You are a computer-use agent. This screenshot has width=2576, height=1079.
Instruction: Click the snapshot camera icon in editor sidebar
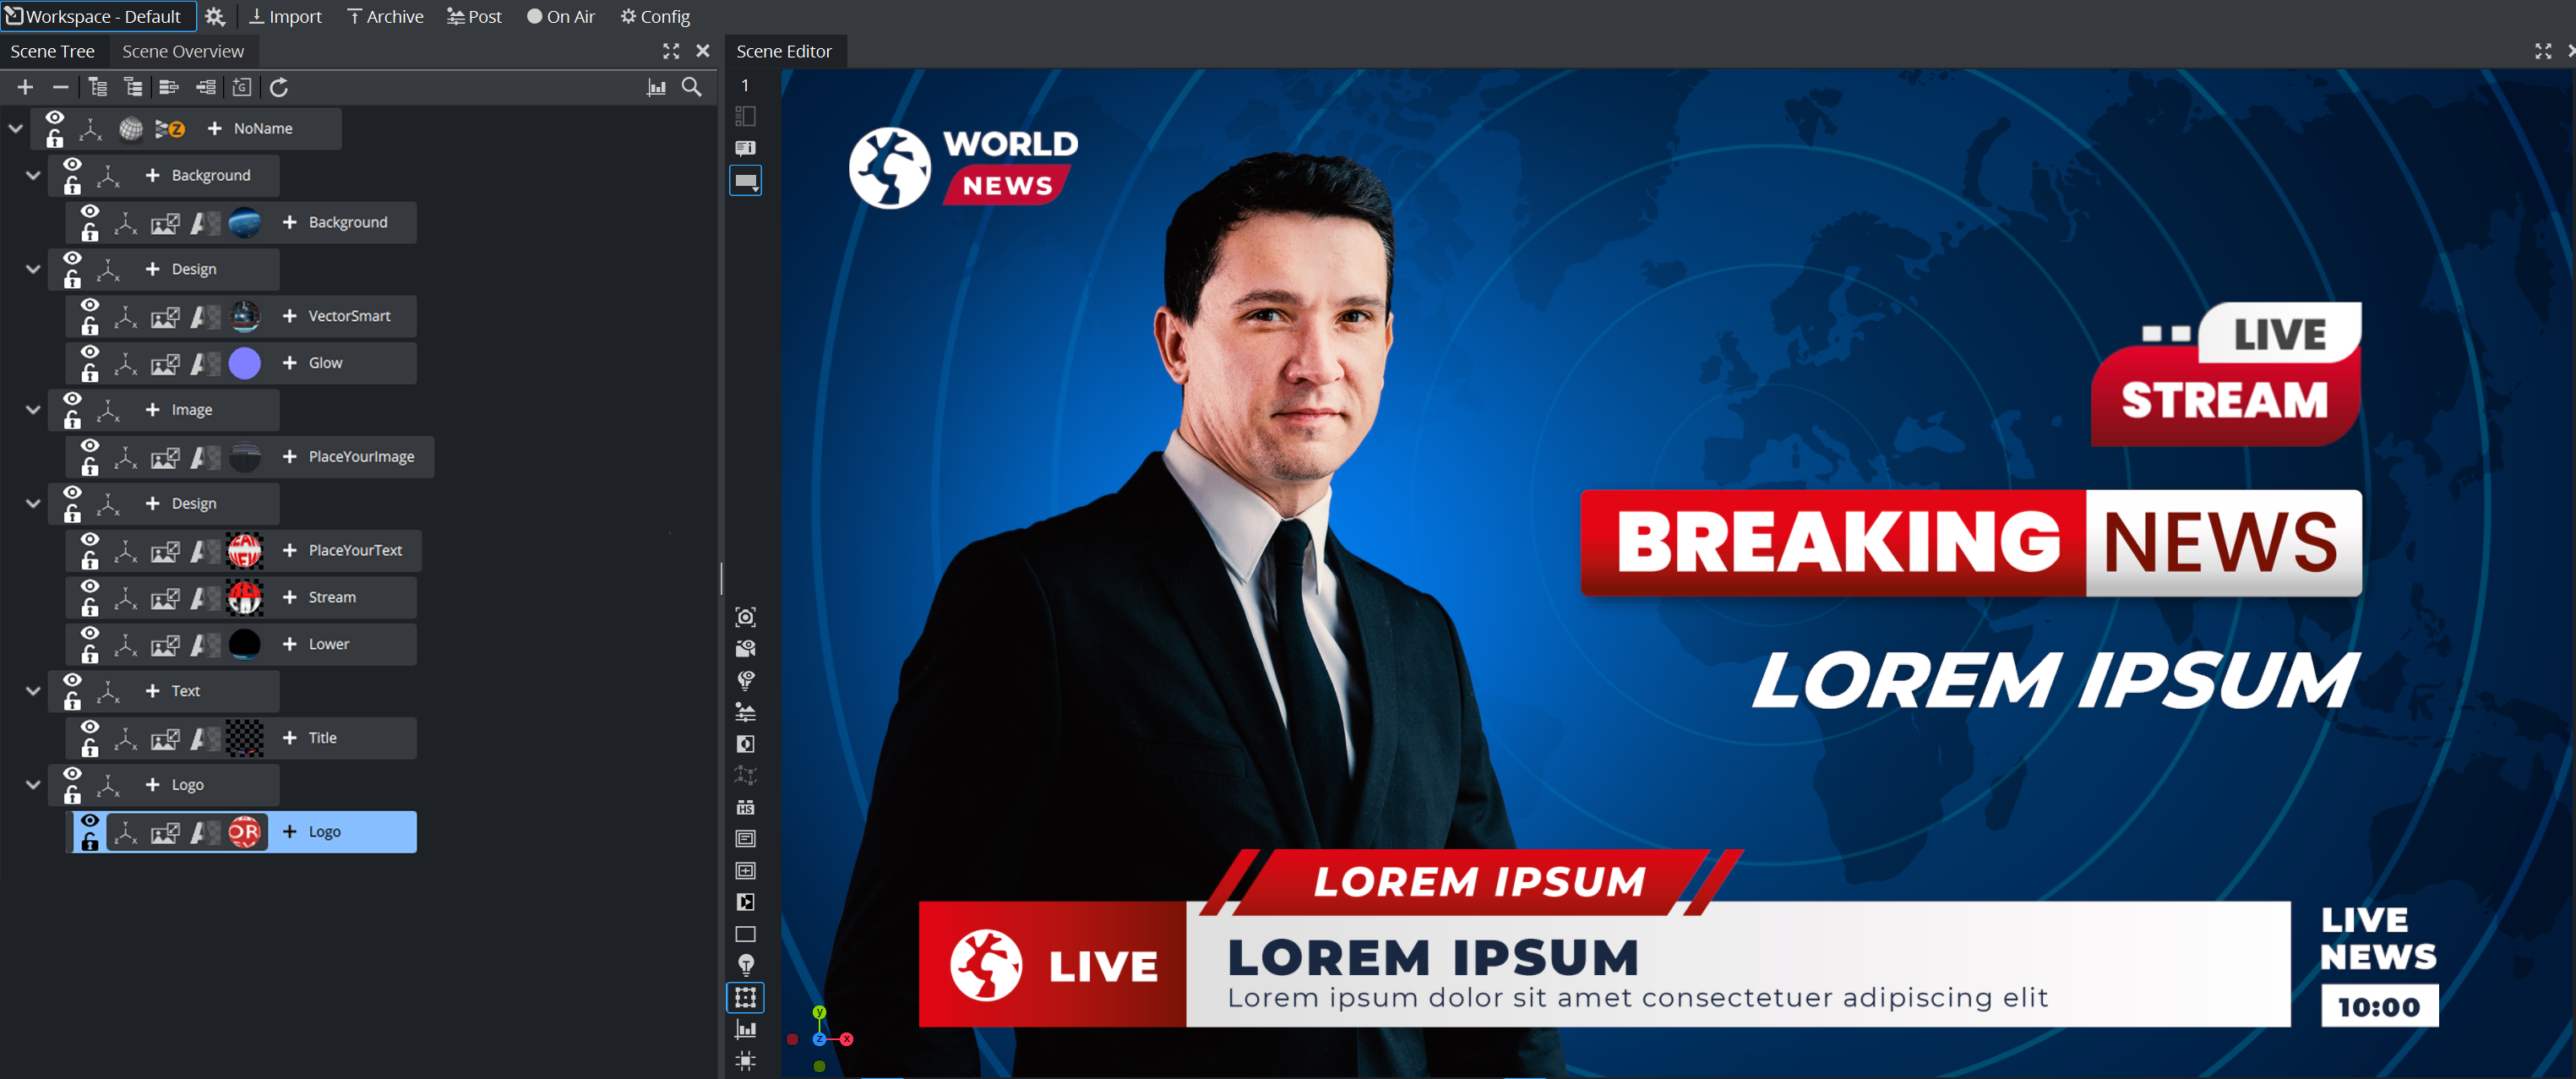745,617
